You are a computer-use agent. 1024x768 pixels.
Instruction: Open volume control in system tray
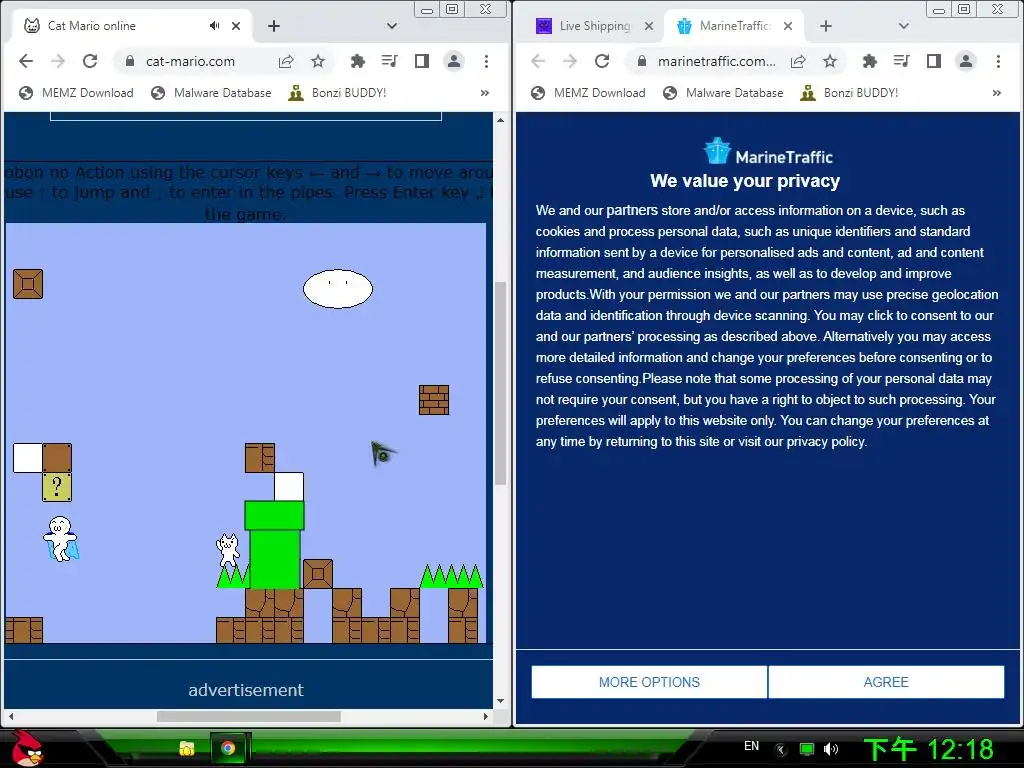(831, 749)
